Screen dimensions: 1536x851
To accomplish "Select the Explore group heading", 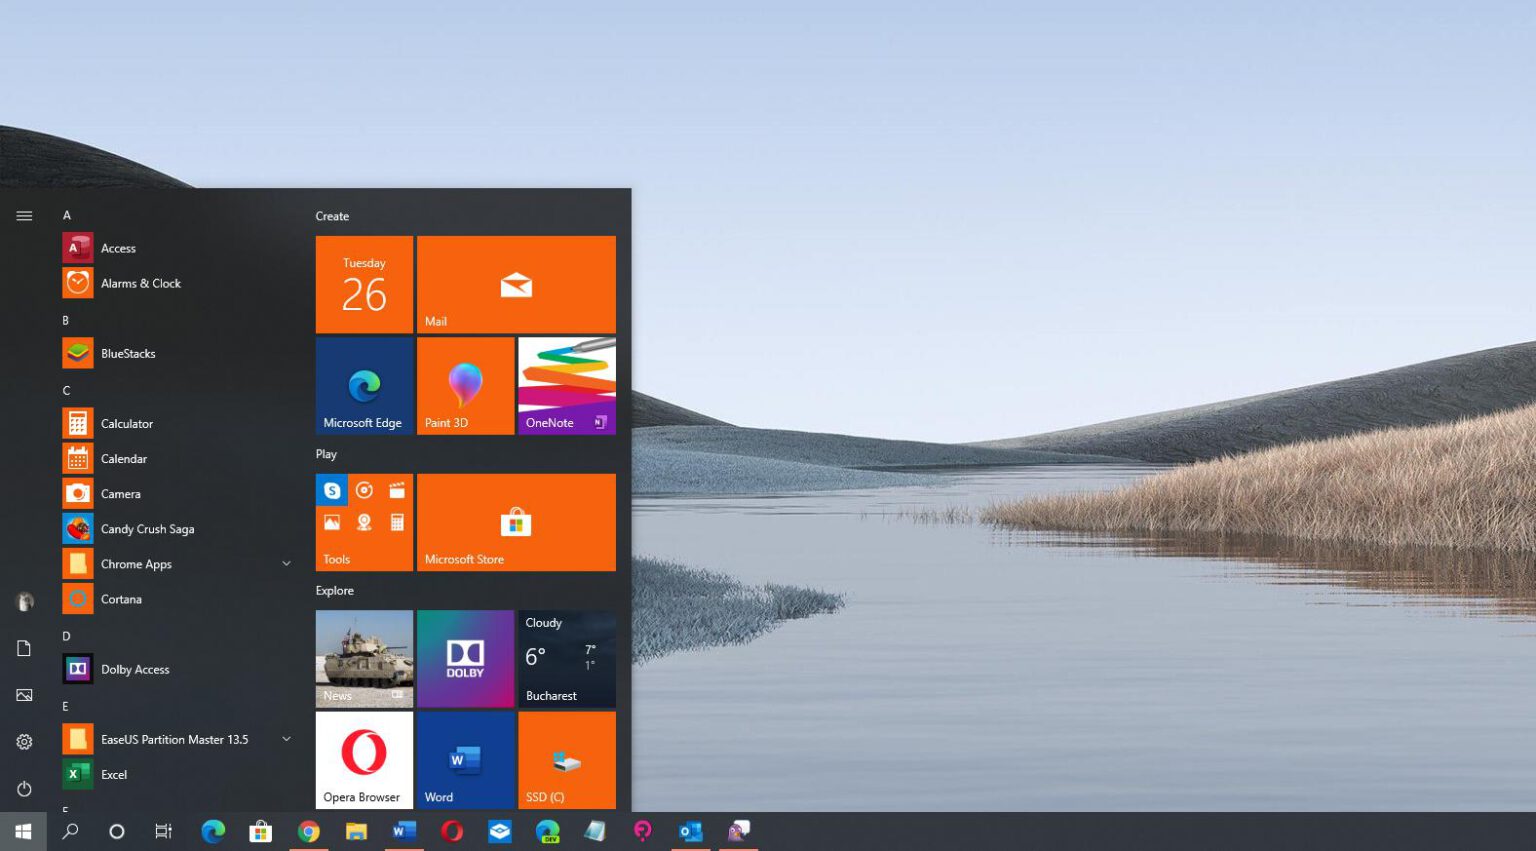I will 335,591.
